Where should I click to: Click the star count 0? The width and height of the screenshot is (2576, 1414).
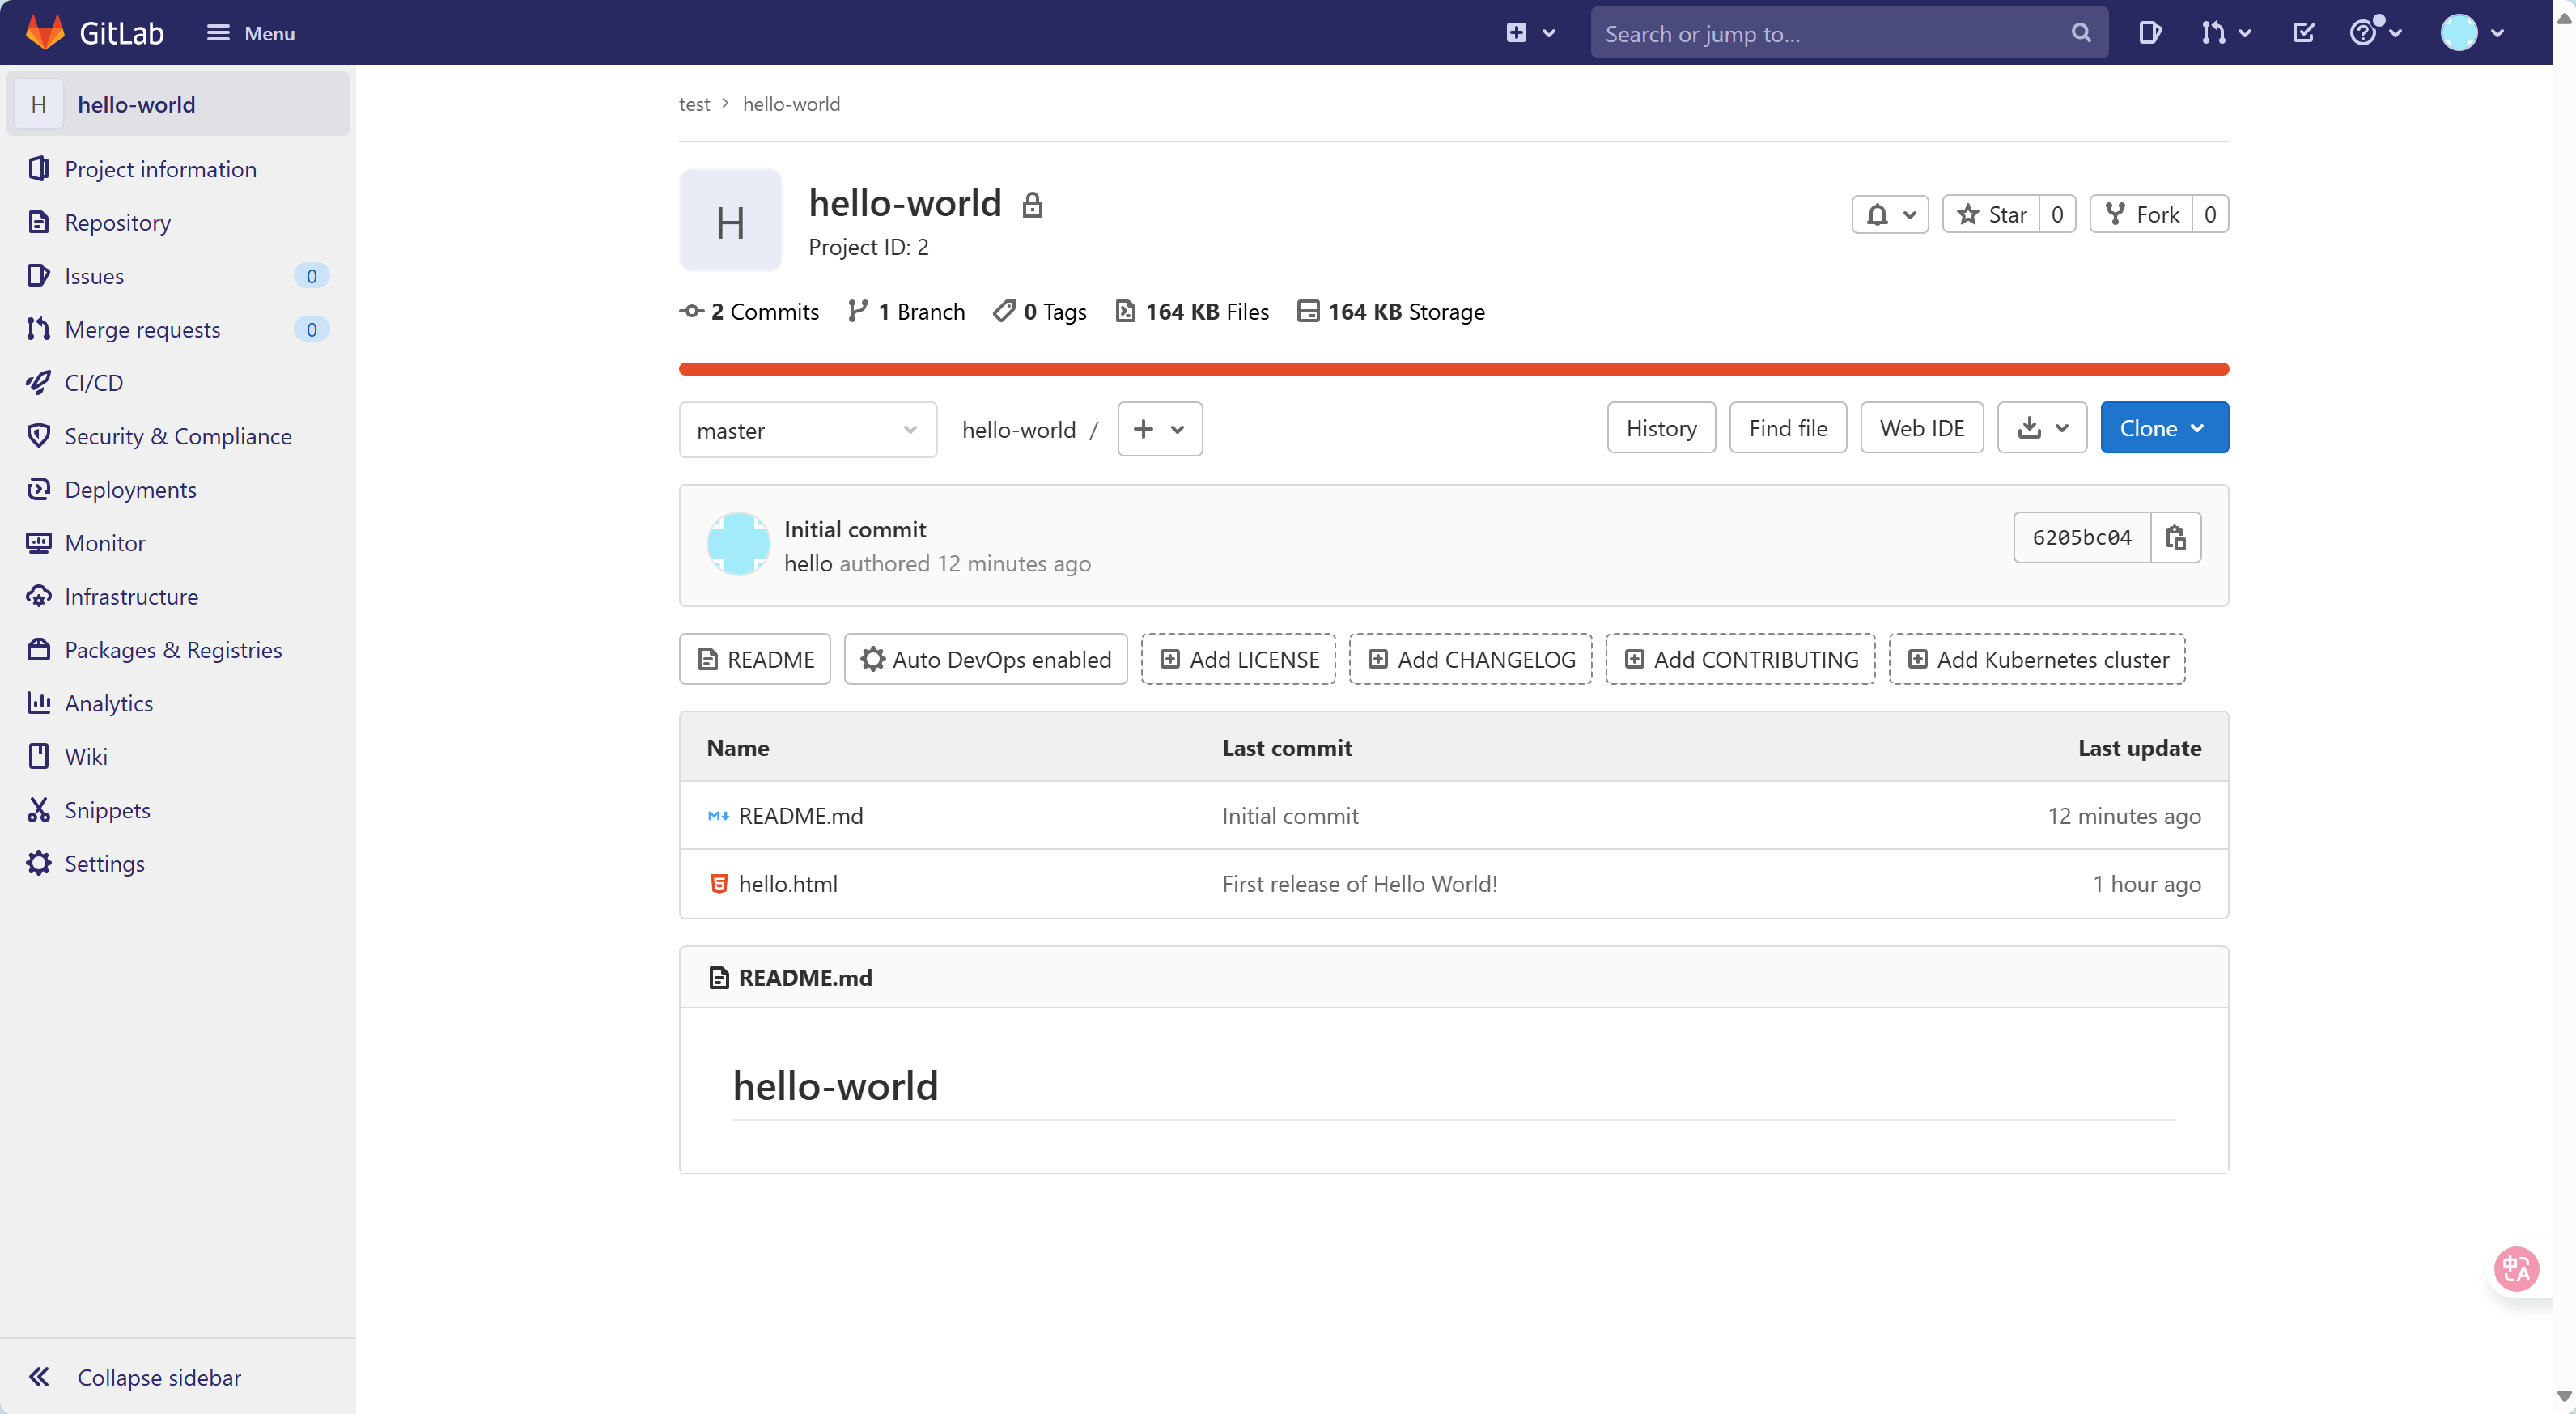tap(2057, 214)
